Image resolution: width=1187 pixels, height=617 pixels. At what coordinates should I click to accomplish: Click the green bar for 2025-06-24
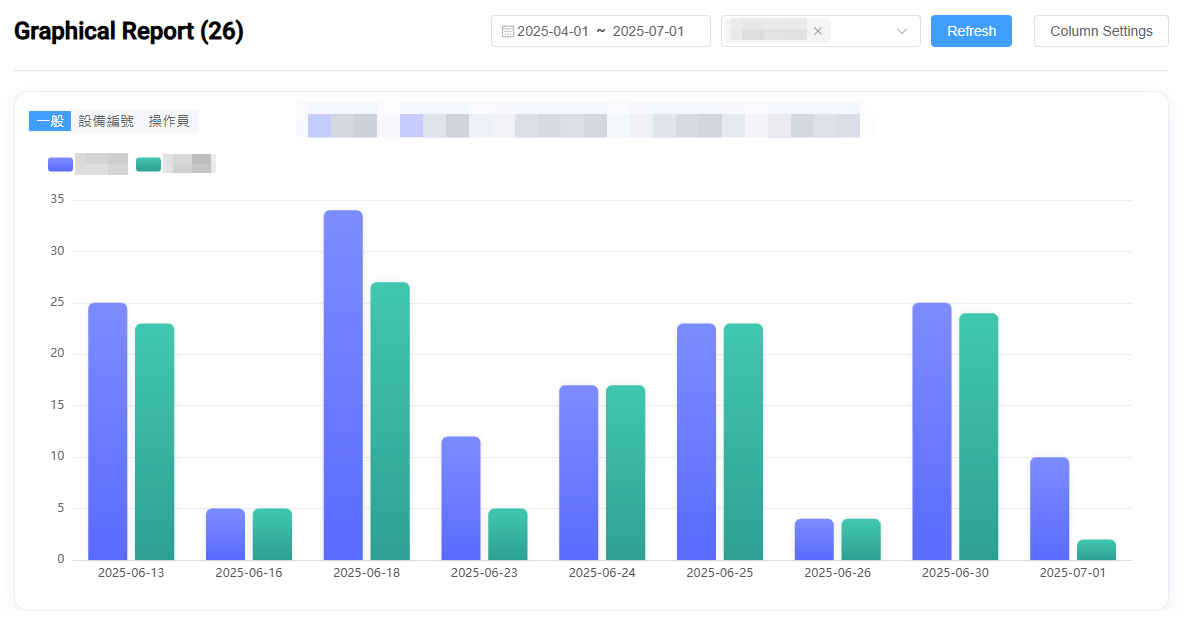tap(625, 472)
